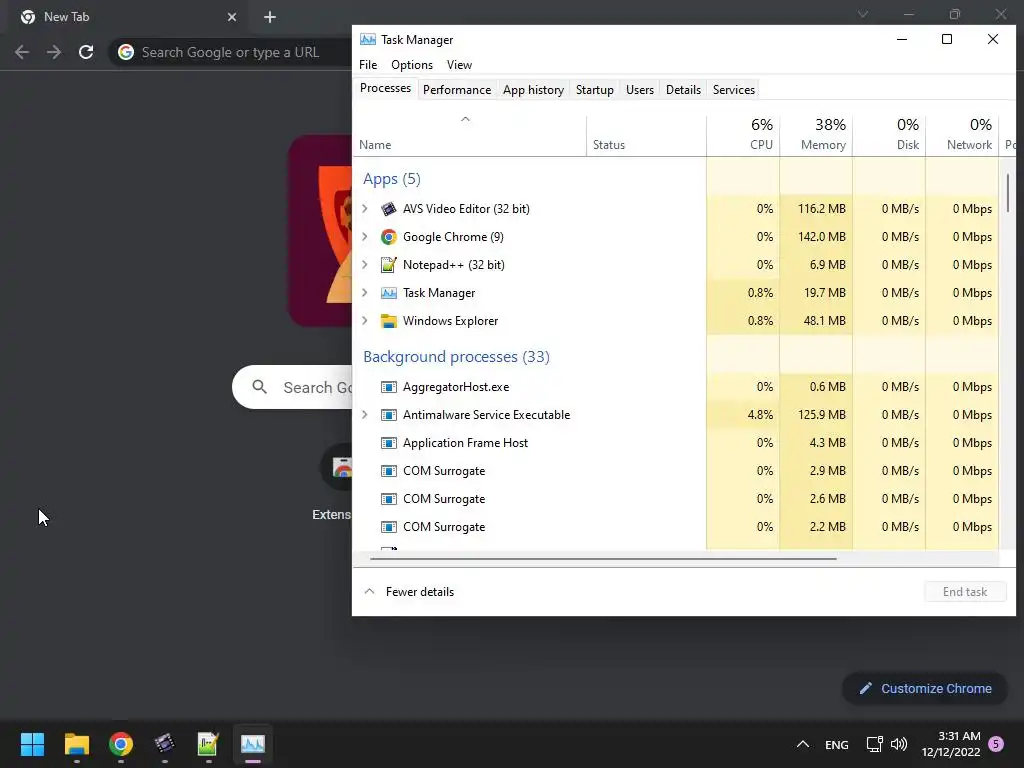1024x768 pixels.
Task: Click the AVS Video Editor process icon
Action: tap(389, 209)
